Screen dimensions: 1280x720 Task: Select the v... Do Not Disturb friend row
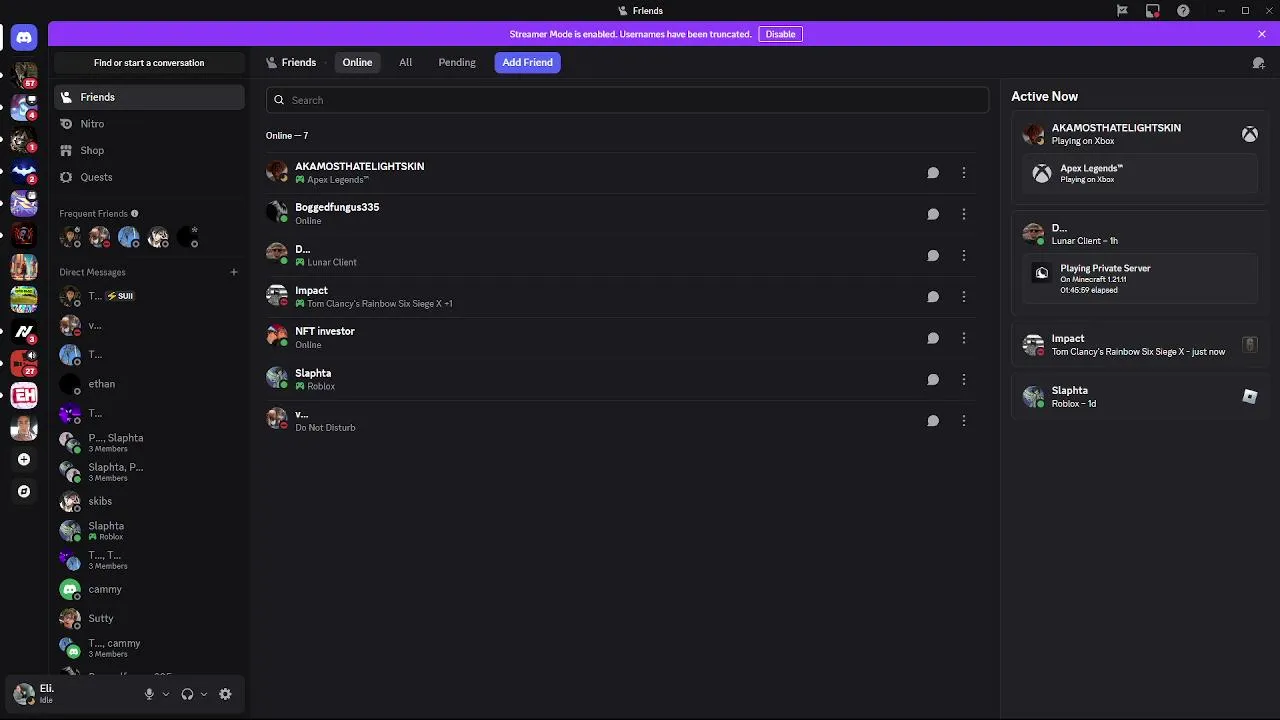(x=622, y=420)
